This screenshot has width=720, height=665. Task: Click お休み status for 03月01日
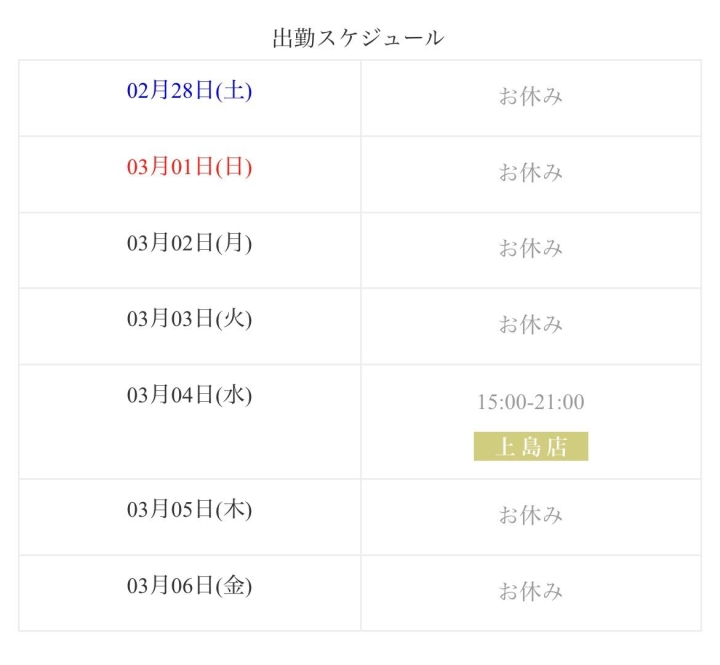[x=530, y=173]
